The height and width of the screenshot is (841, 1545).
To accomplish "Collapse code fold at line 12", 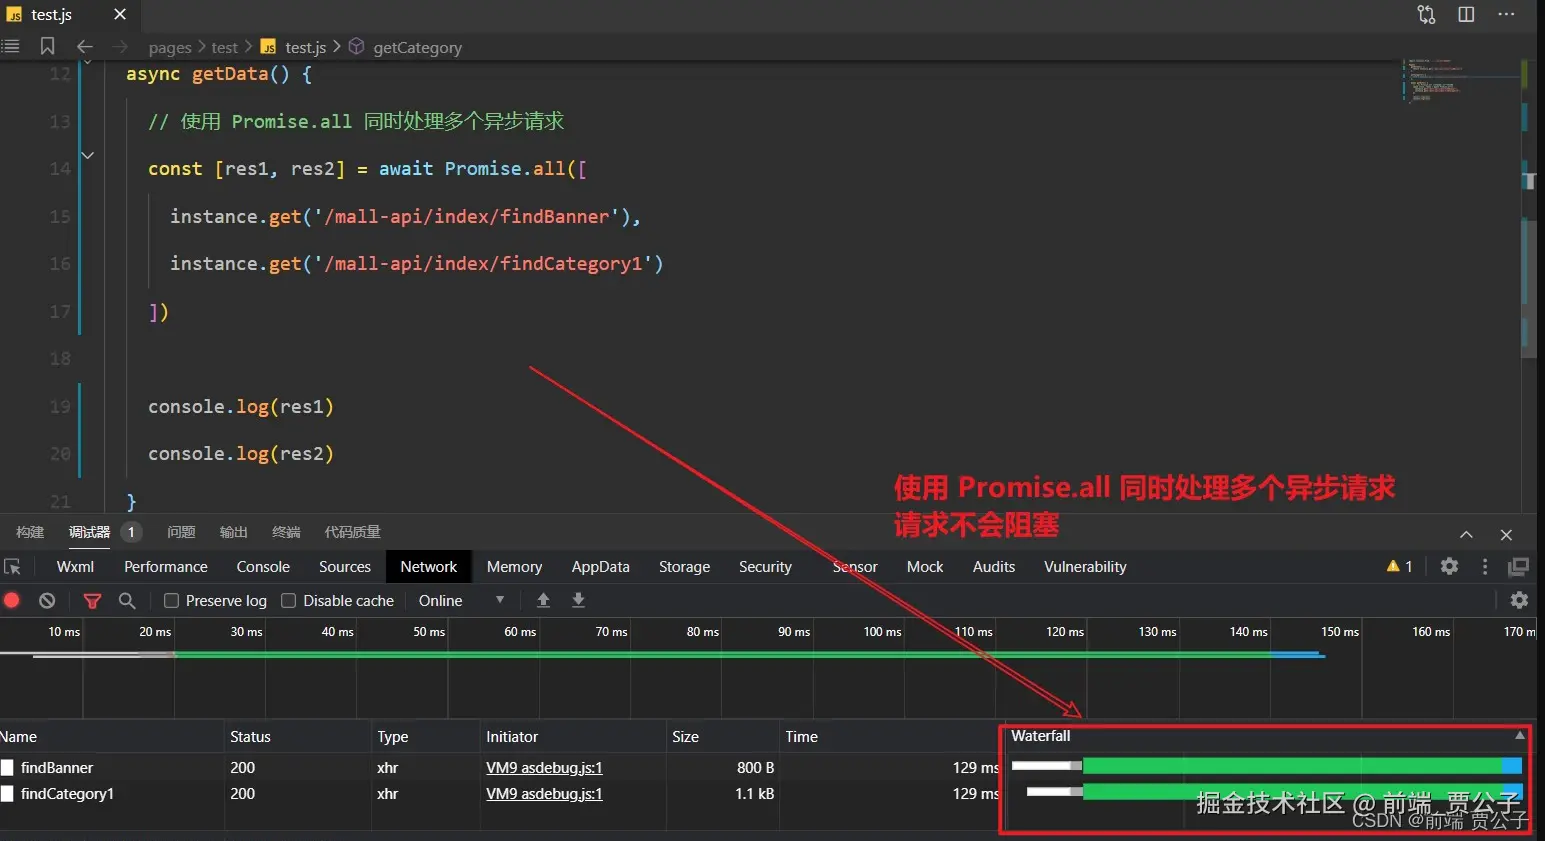I will click(x=88, y=62).
